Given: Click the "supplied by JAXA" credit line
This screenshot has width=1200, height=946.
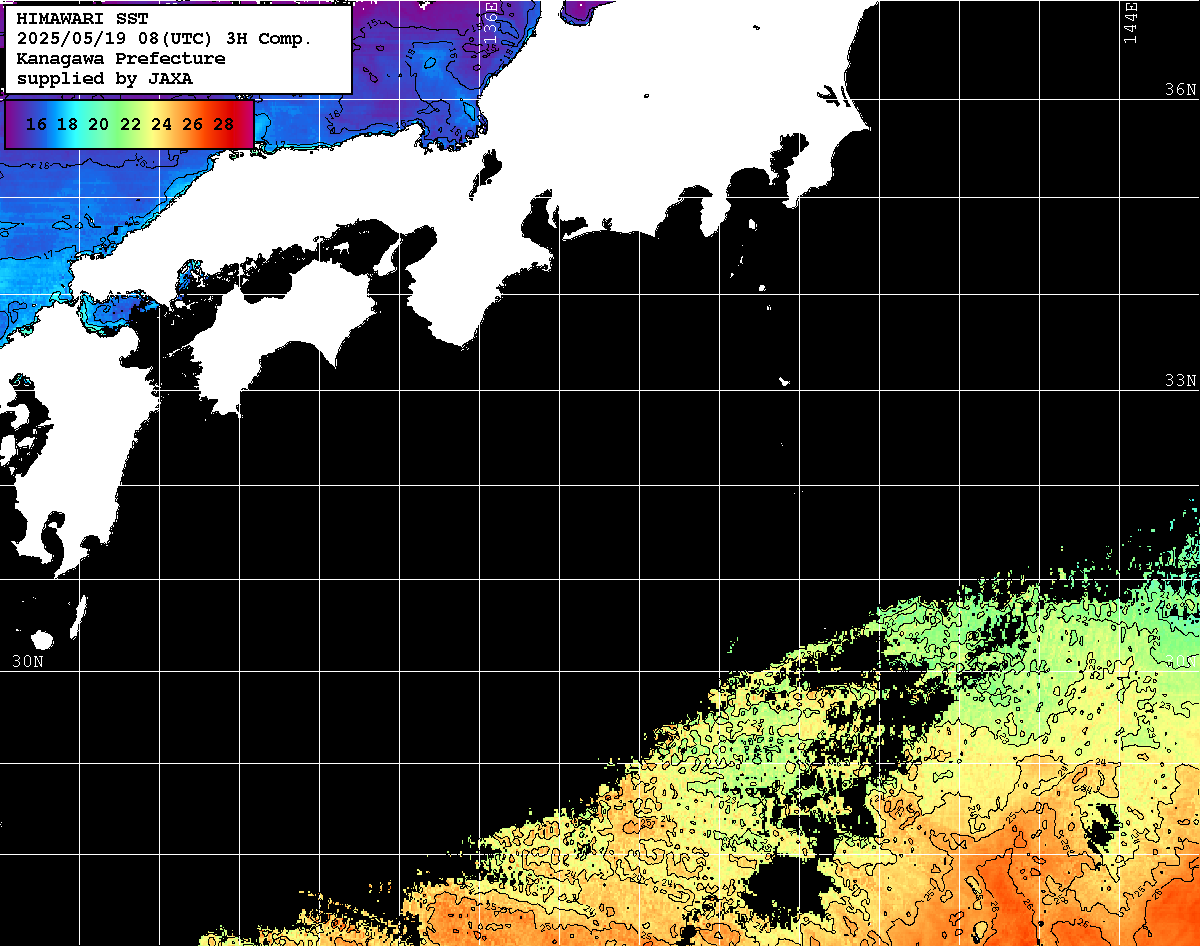Looking at the screenshot, I should coord(105,78).
